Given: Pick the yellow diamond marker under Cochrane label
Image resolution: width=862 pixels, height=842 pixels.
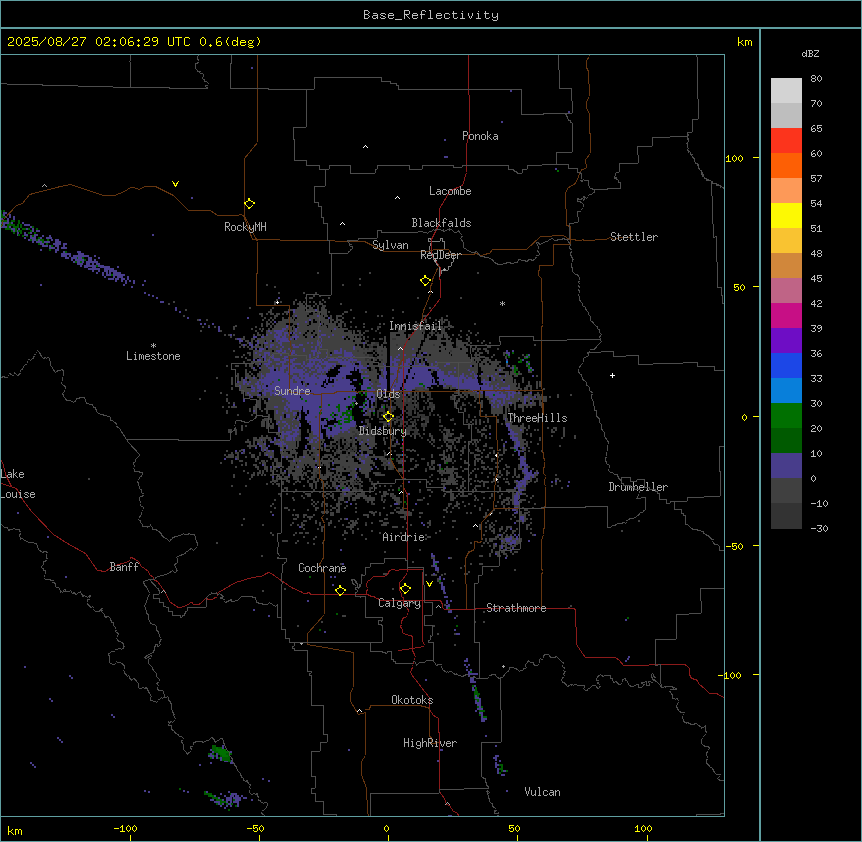Looking at the screenshot, I should (x=340, y=590).
